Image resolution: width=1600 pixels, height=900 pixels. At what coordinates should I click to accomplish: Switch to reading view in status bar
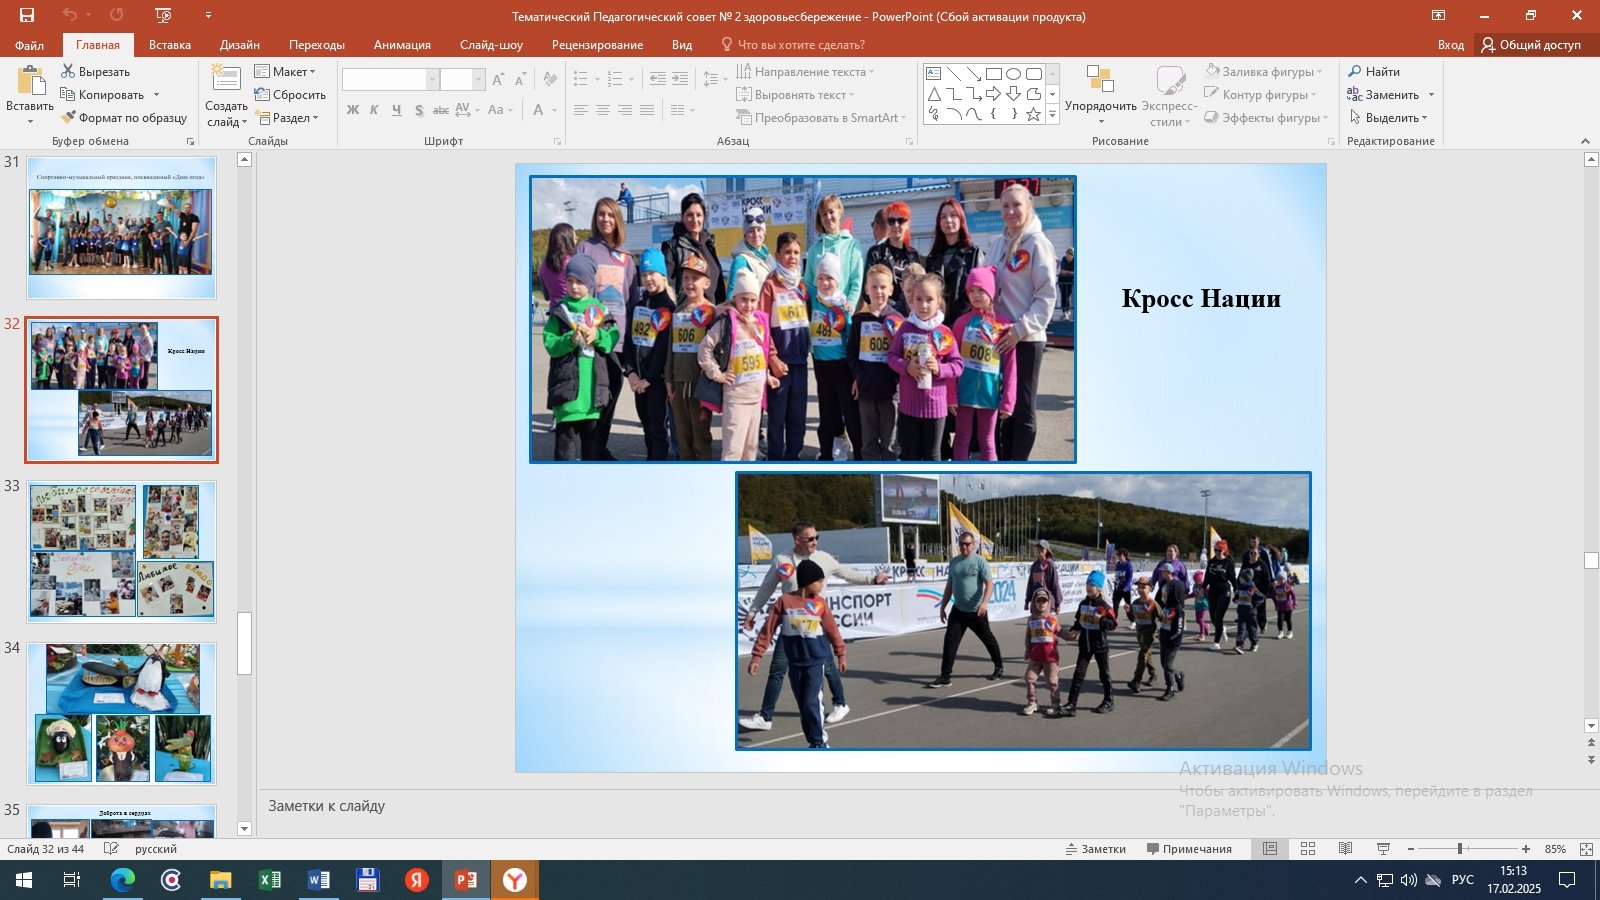pyautogui.click(x=1346, y=849)
